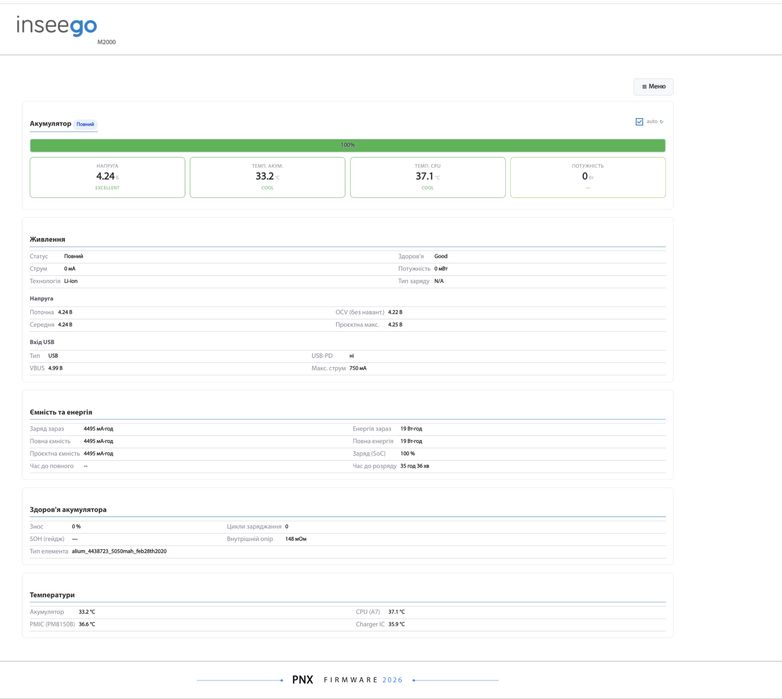Click the cell type allium_4438723 value text
This screenshot has width=782, height=699.
coord(119,551)
